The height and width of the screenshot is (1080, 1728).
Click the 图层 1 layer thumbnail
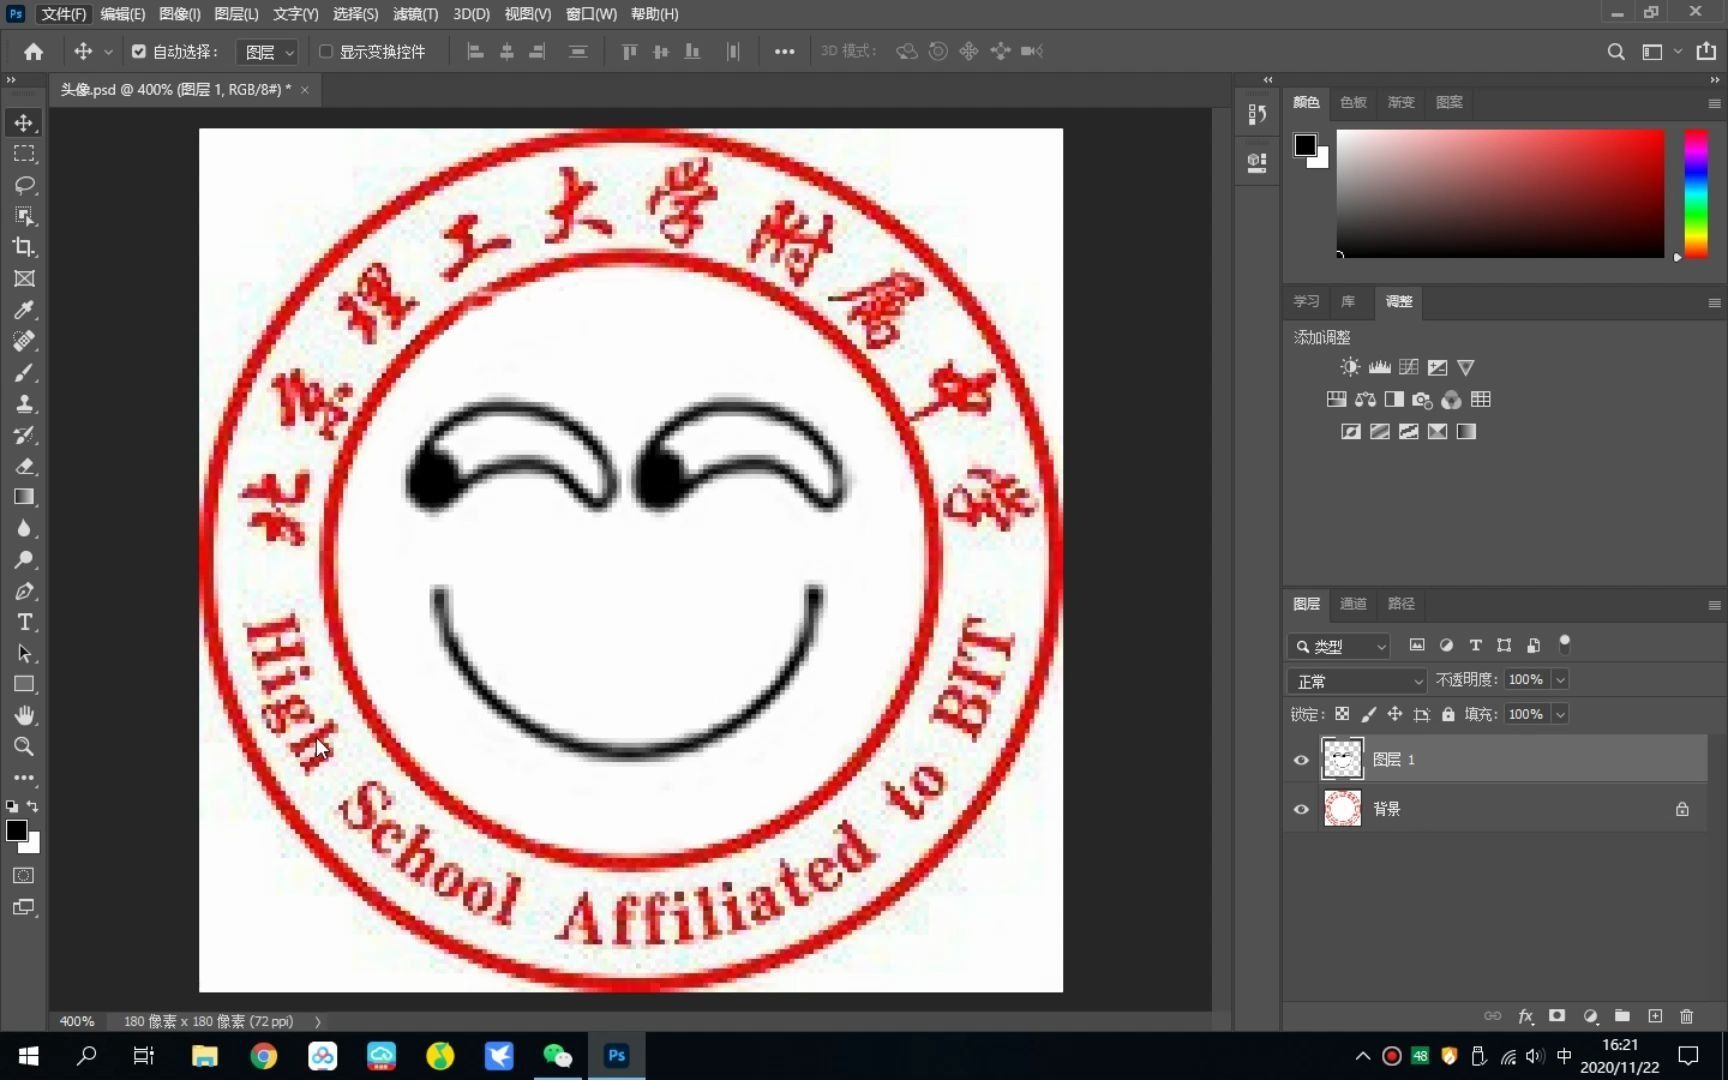1342,759
